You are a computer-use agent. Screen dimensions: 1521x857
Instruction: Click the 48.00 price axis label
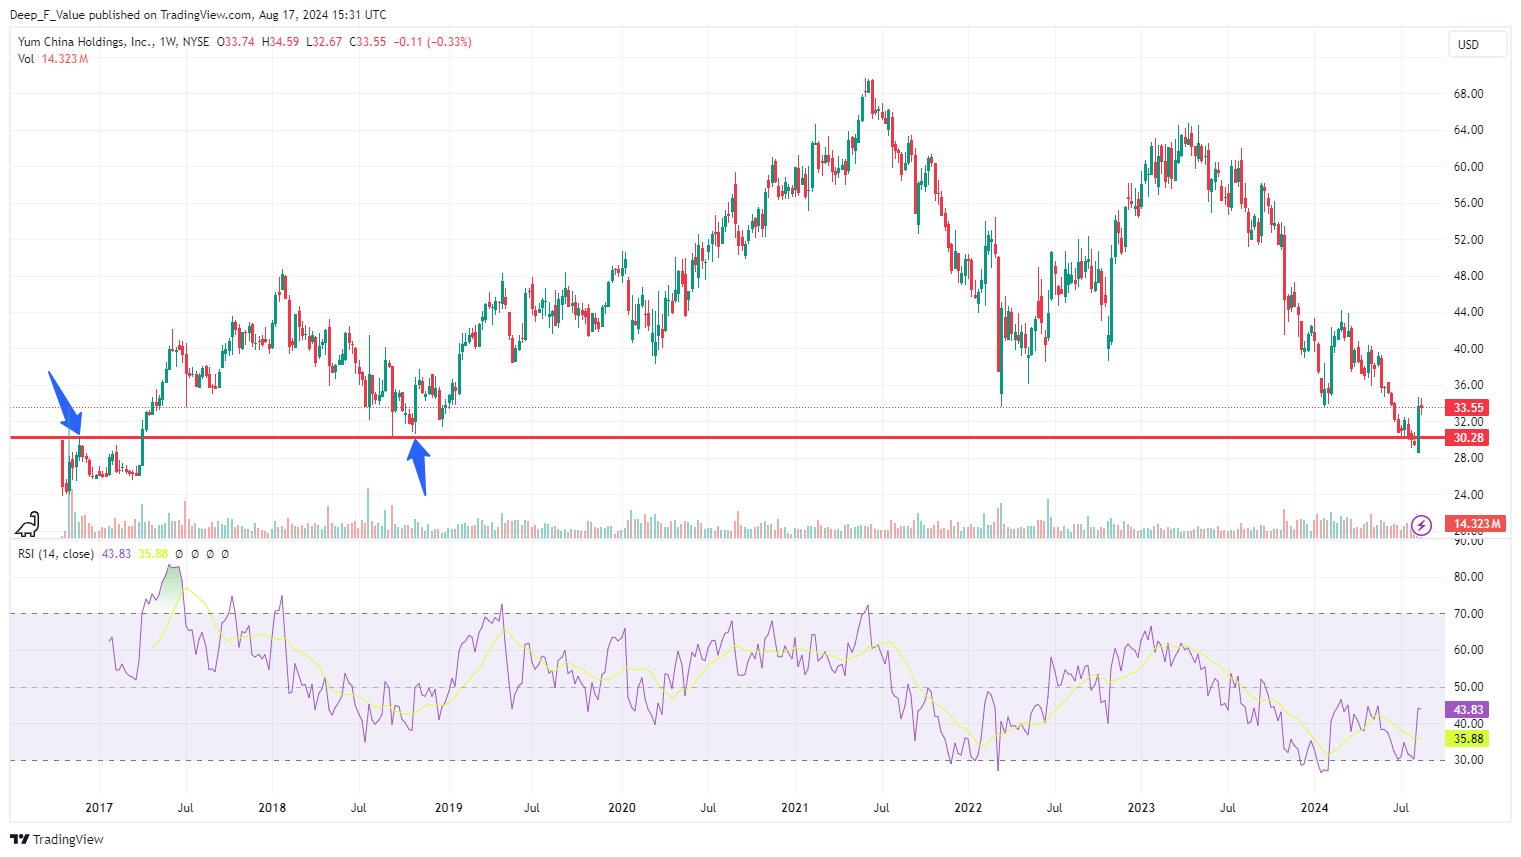[1468, 276]
